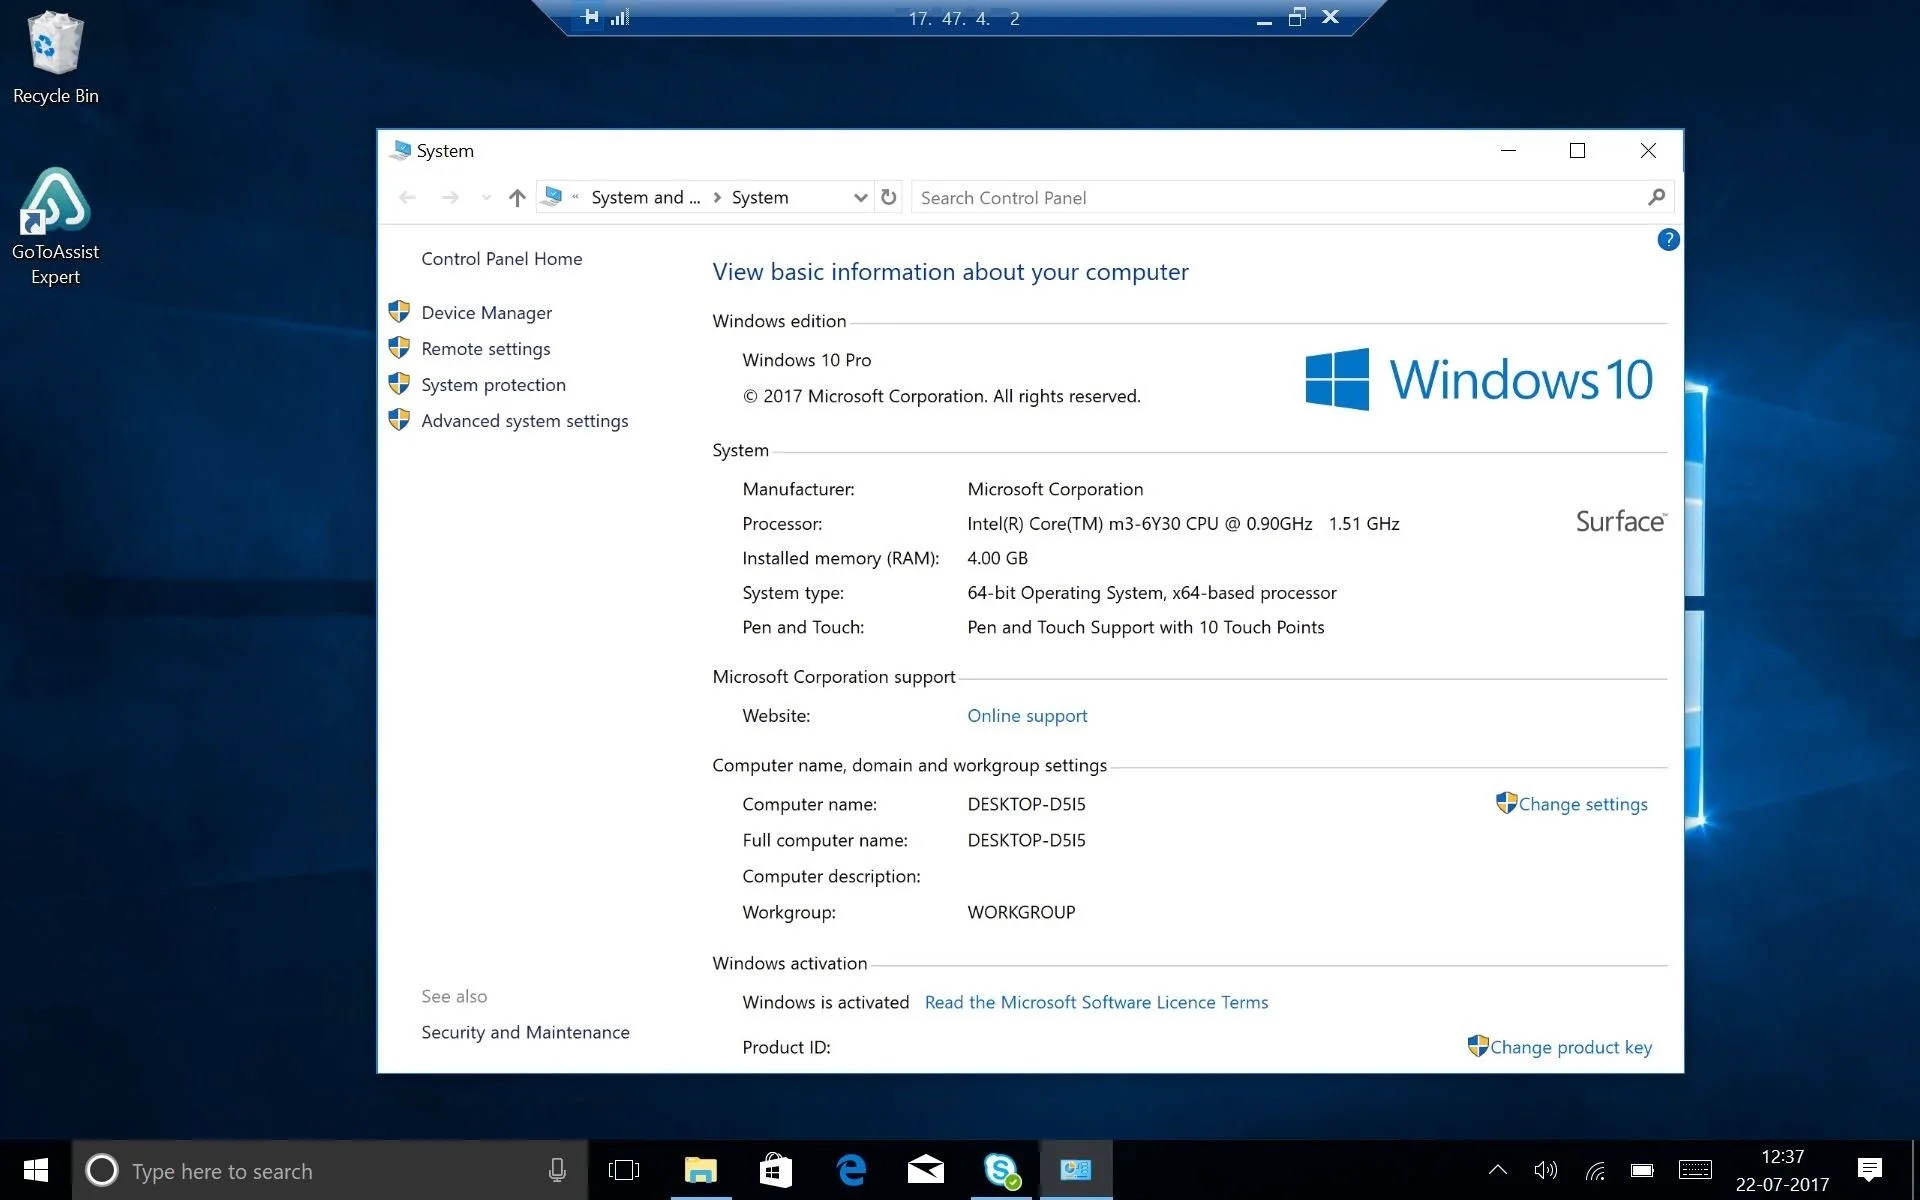Select the System control panel taskbar button
The image size is (1920, 1200).
pyautogui.click(x=1076, y=1170)
